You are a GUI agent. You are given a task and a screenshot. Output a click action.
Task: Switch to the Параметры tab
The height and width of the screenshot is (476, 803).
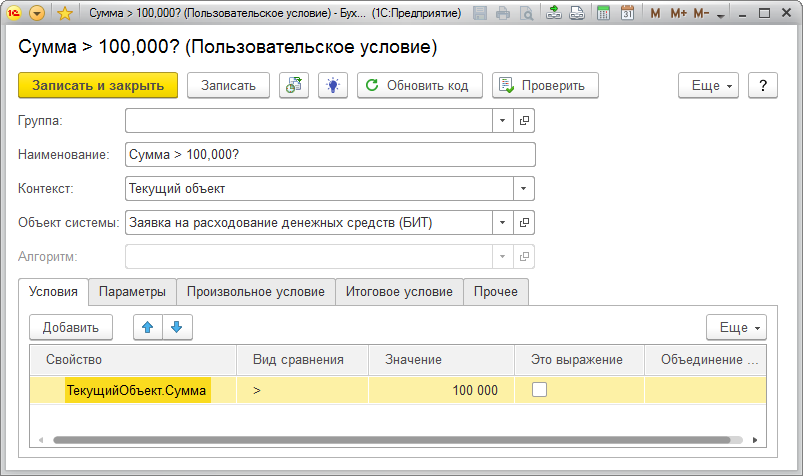point(132,292)
